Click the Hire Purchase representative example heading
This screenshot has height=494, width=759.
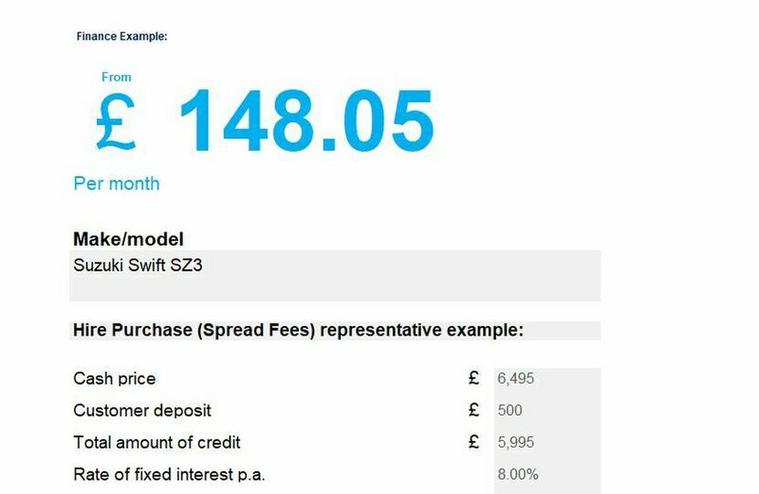[298, 330]
